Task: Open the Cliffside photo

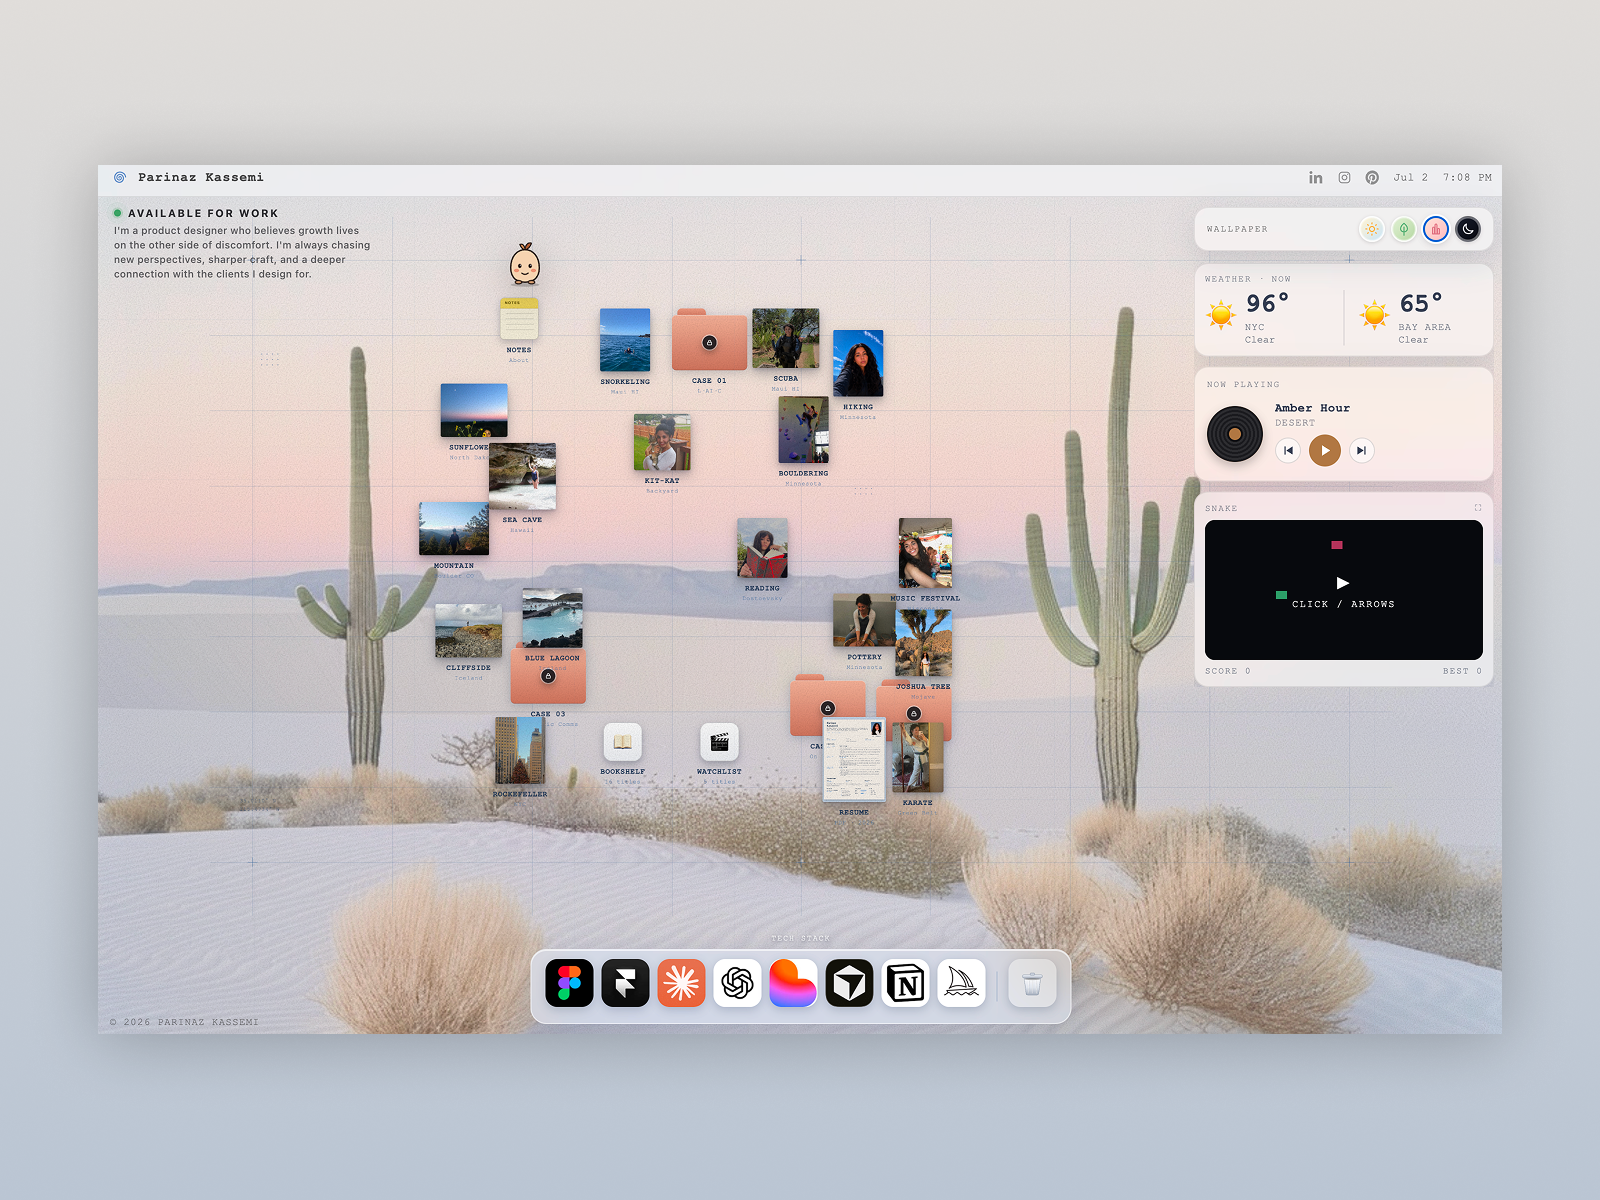Action: (468, 631)
